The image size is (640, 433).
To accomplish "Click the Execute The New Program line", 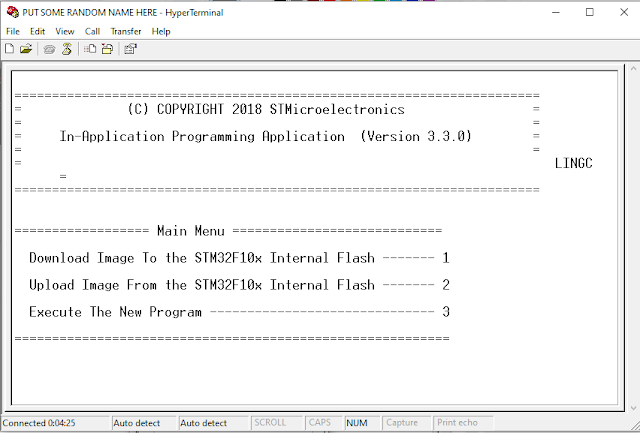I will click(239, 312).
